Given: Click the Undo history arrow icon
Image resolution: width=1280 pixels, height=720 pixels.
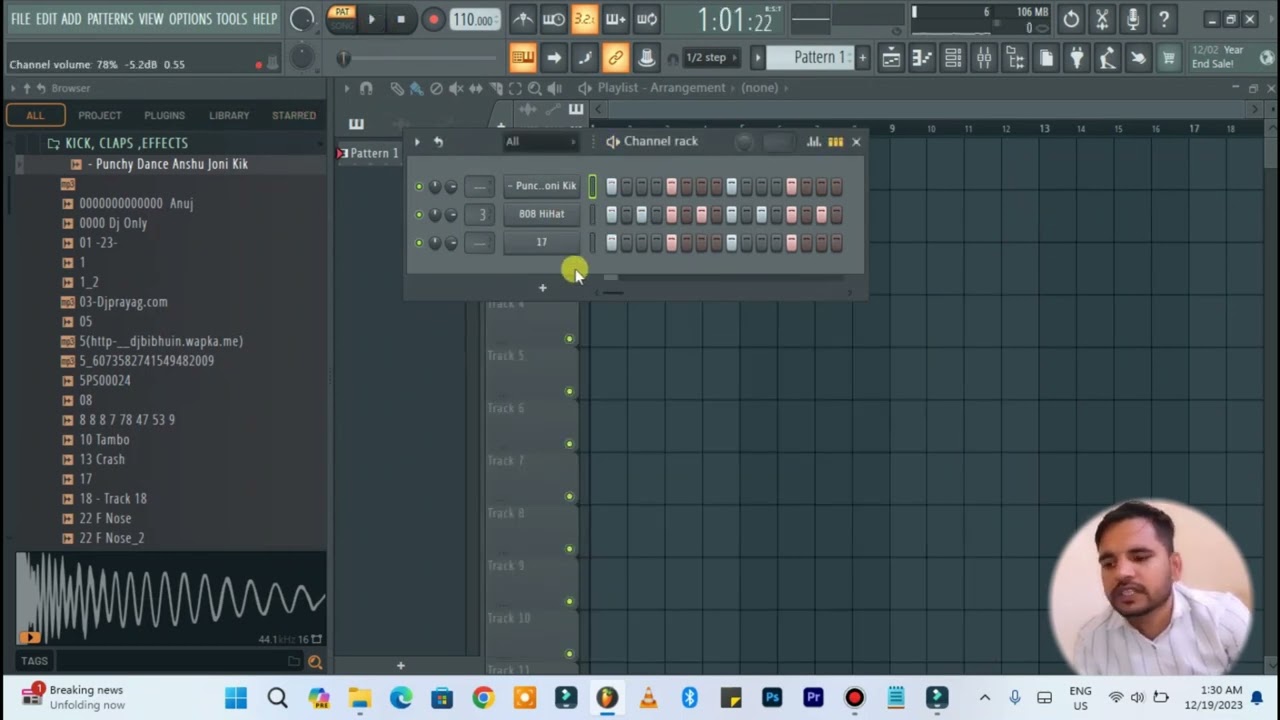Looking at the screenshot, I should tap(1071, 19).
